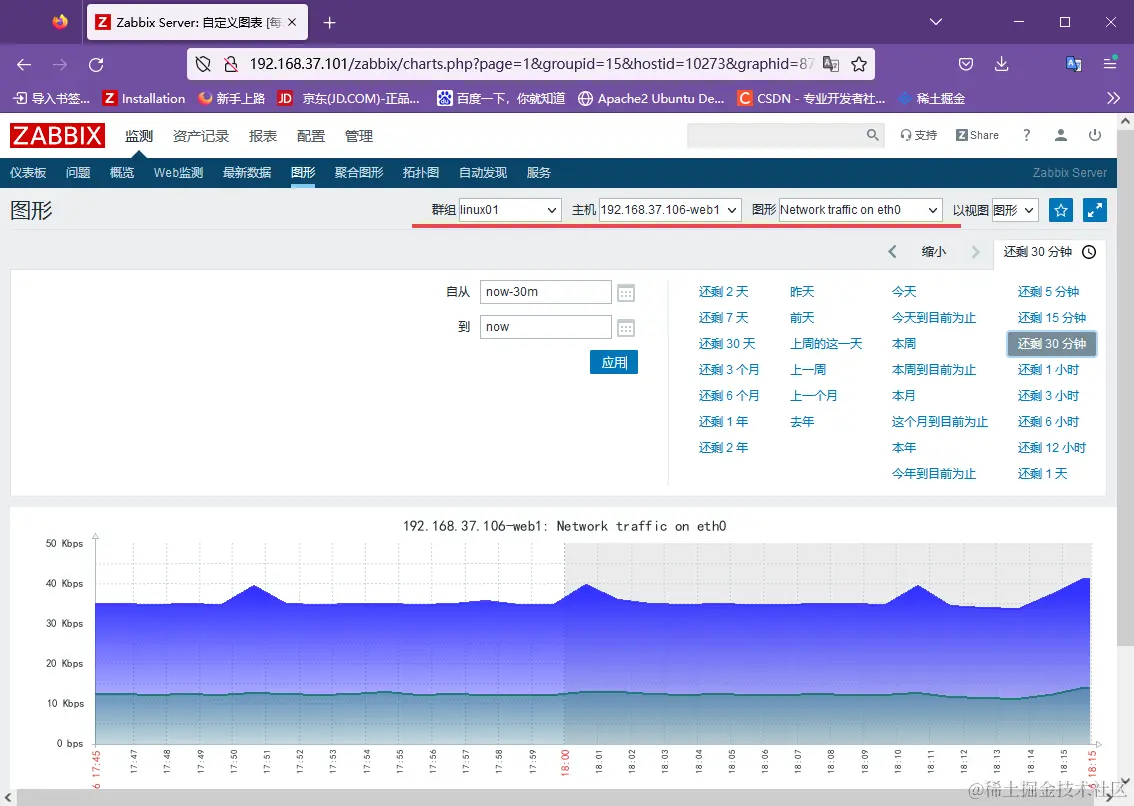Open the downloads panel
Image resolution: width=1134 pixels, height=806 pixels.
coord(1002,64)
